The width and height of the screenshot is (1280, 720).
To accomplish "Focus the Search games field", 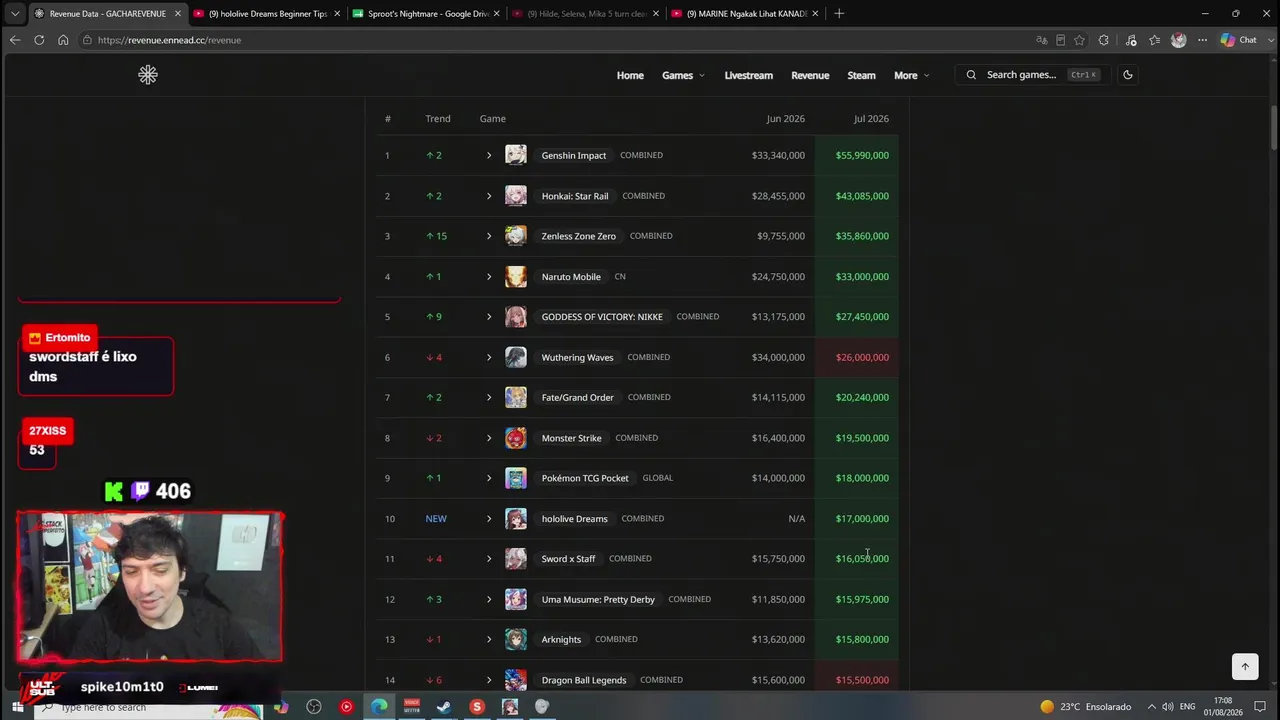I will (x=1031, y=75).
